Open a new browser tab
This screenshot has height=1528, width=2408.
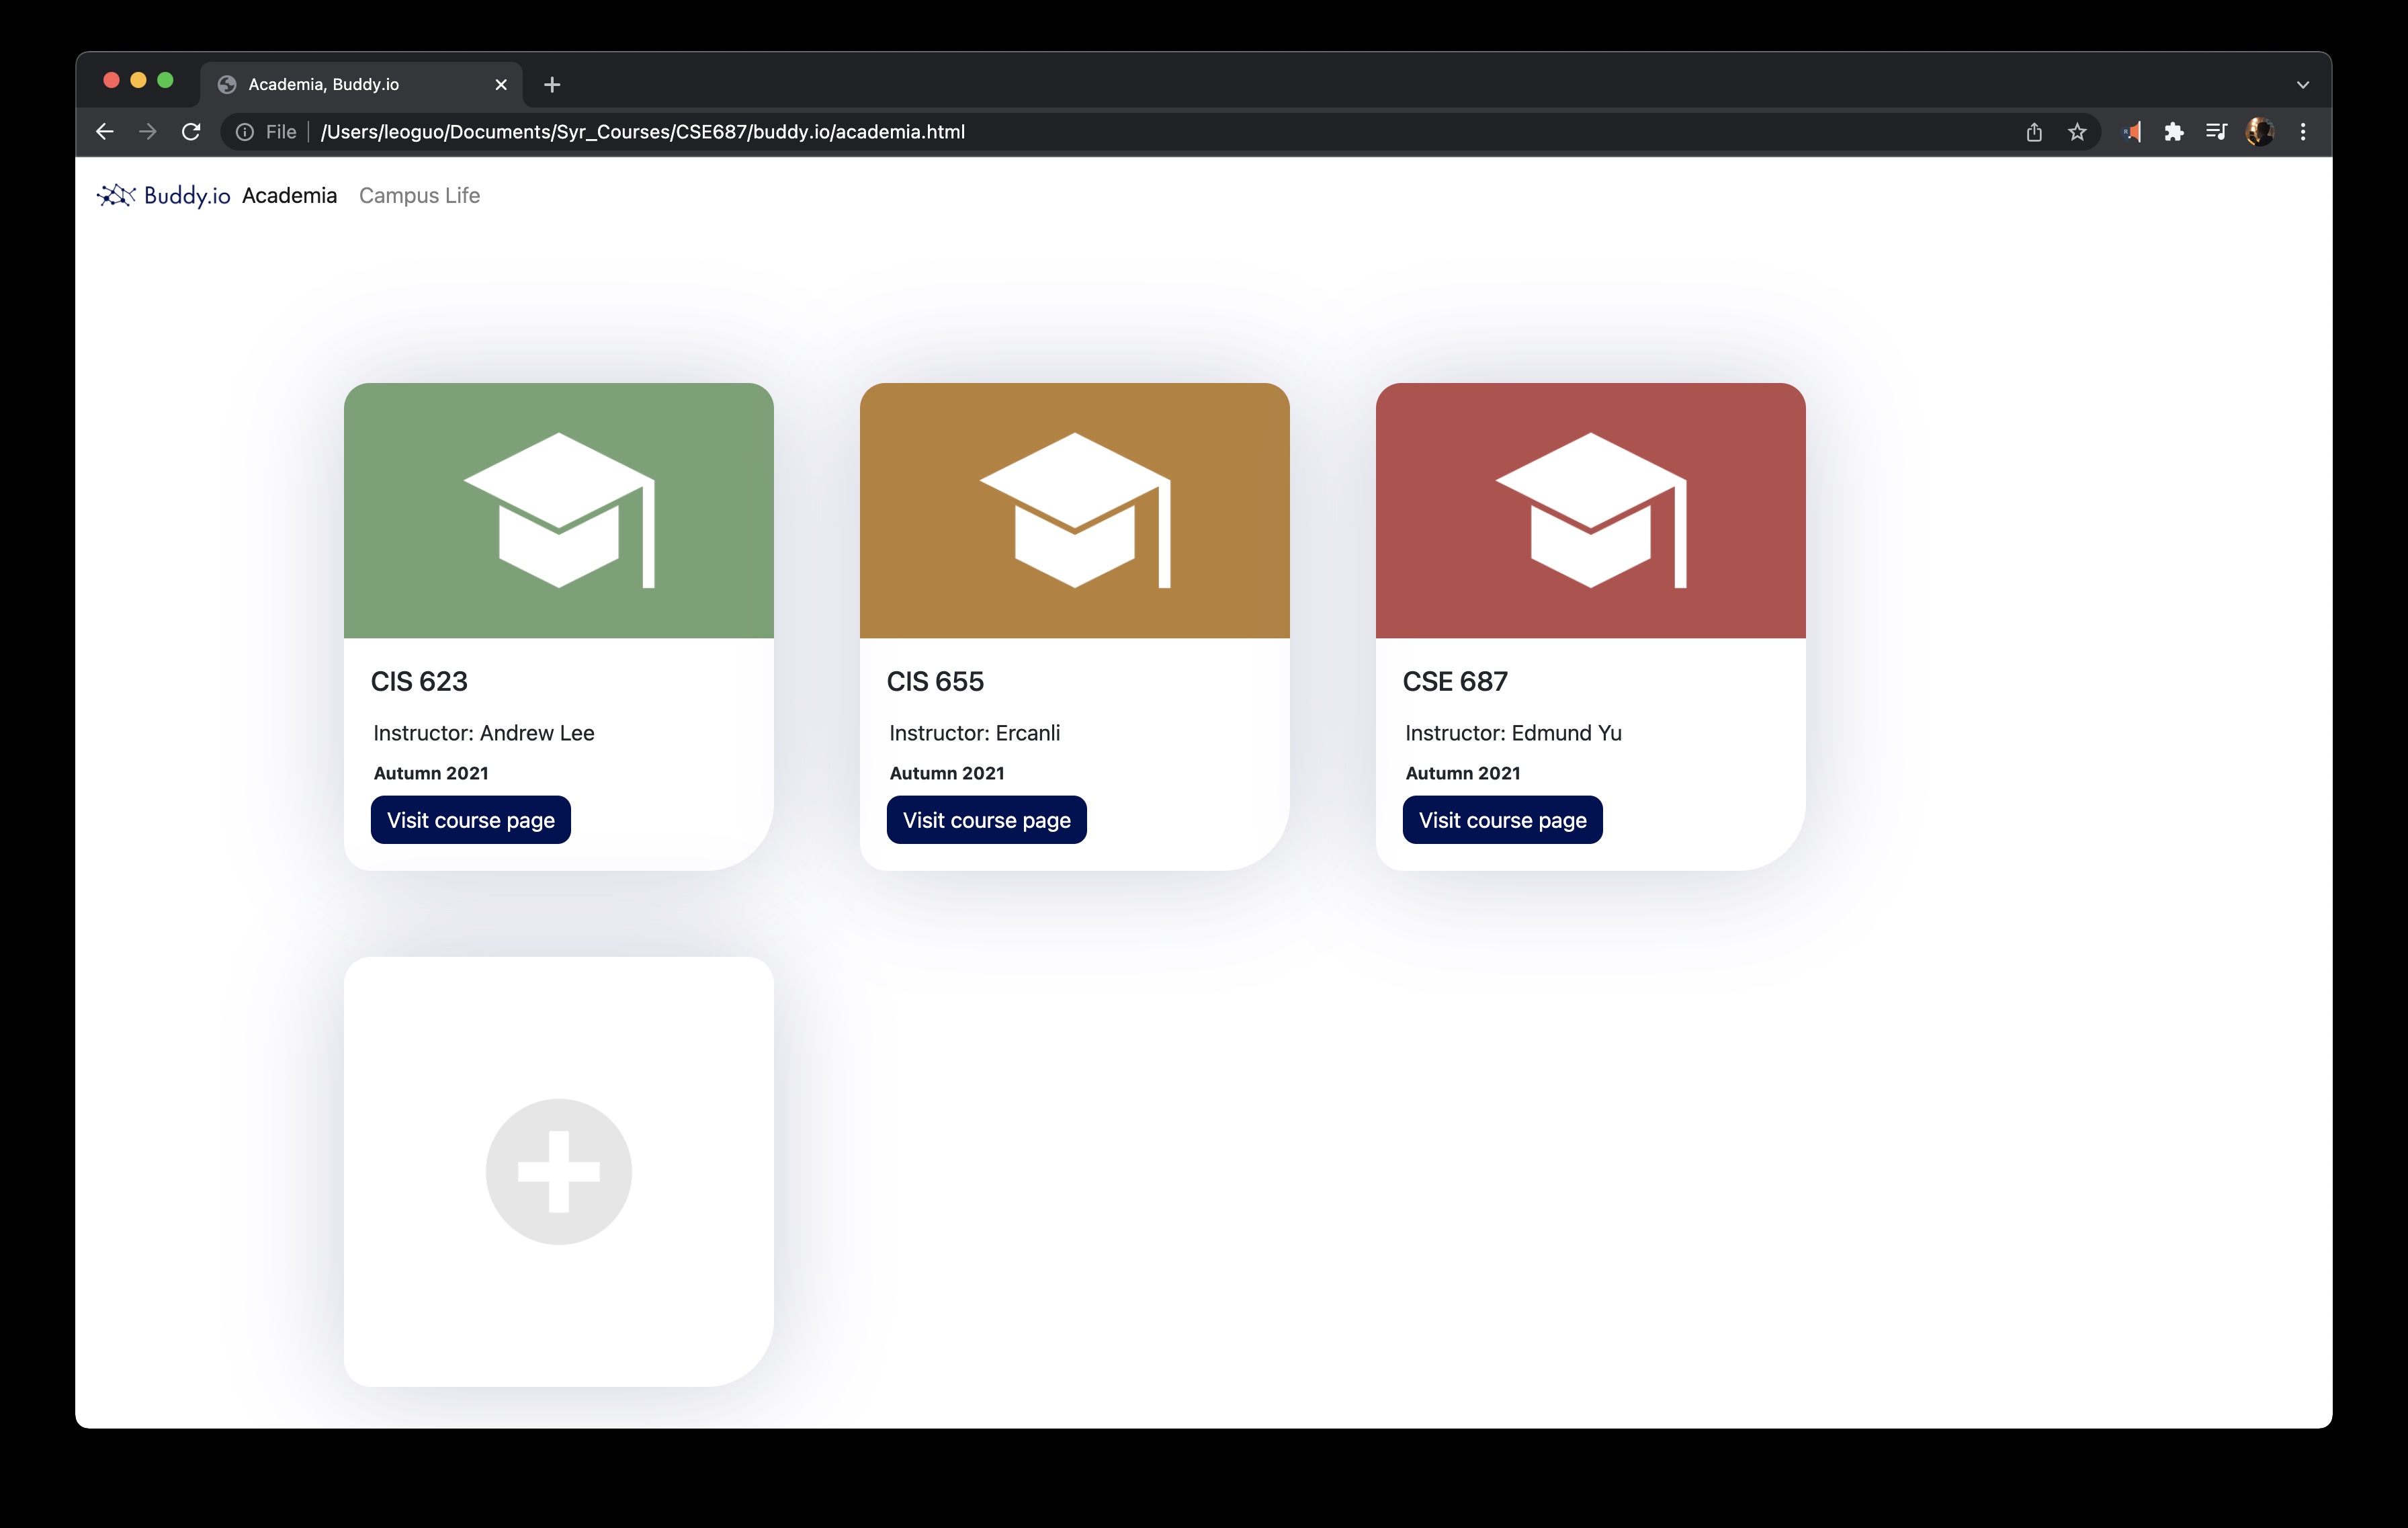[x=552, y=85]
